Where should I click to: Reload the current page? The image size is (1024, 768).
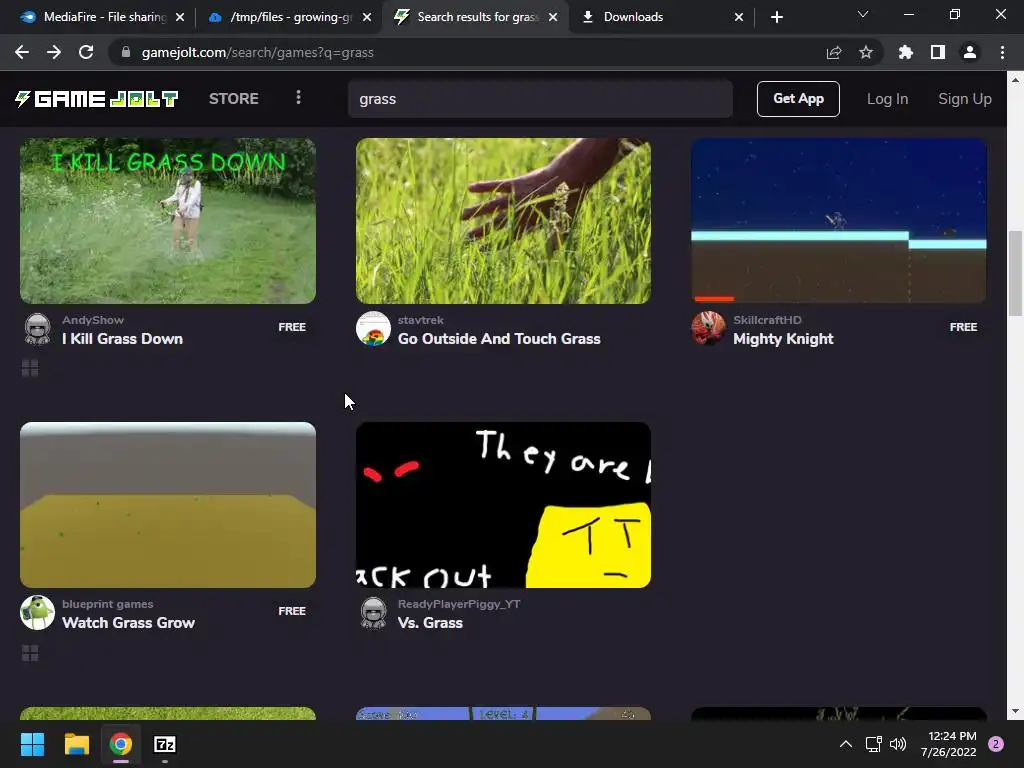(x=86, y=52)
